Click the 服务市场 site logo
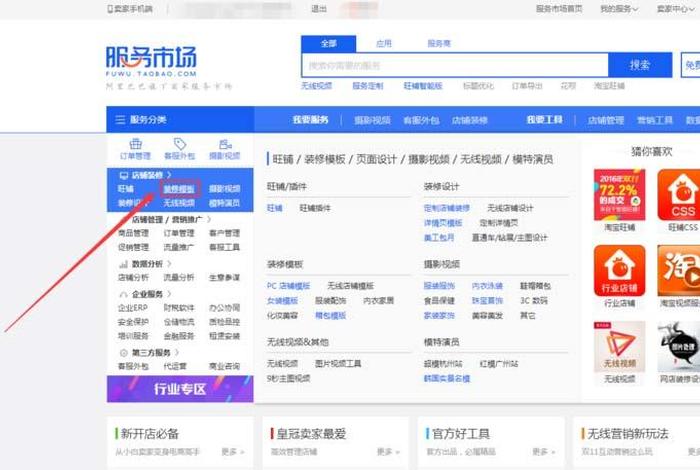This screenshot has width=700, height=470. (x=151, y=61)
